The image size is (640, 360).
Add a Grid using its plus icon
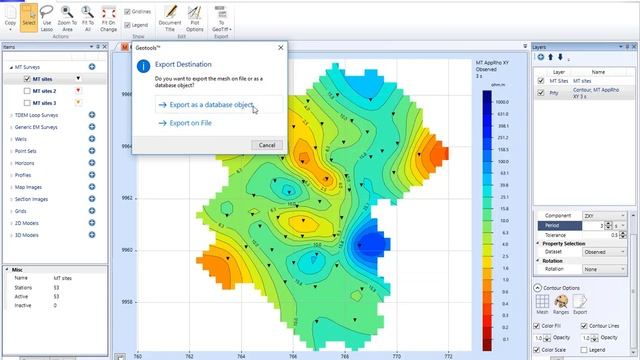[92, 211]
